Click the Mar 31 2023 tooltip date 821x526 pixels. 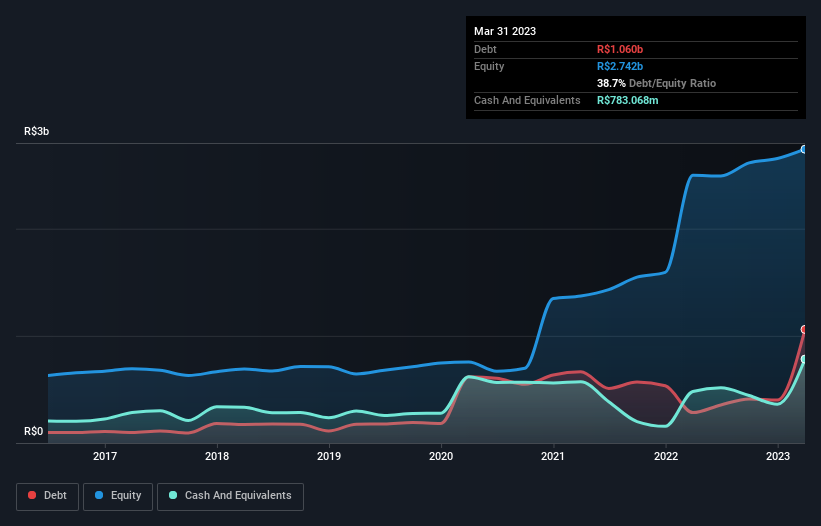(x=505, y=31)
